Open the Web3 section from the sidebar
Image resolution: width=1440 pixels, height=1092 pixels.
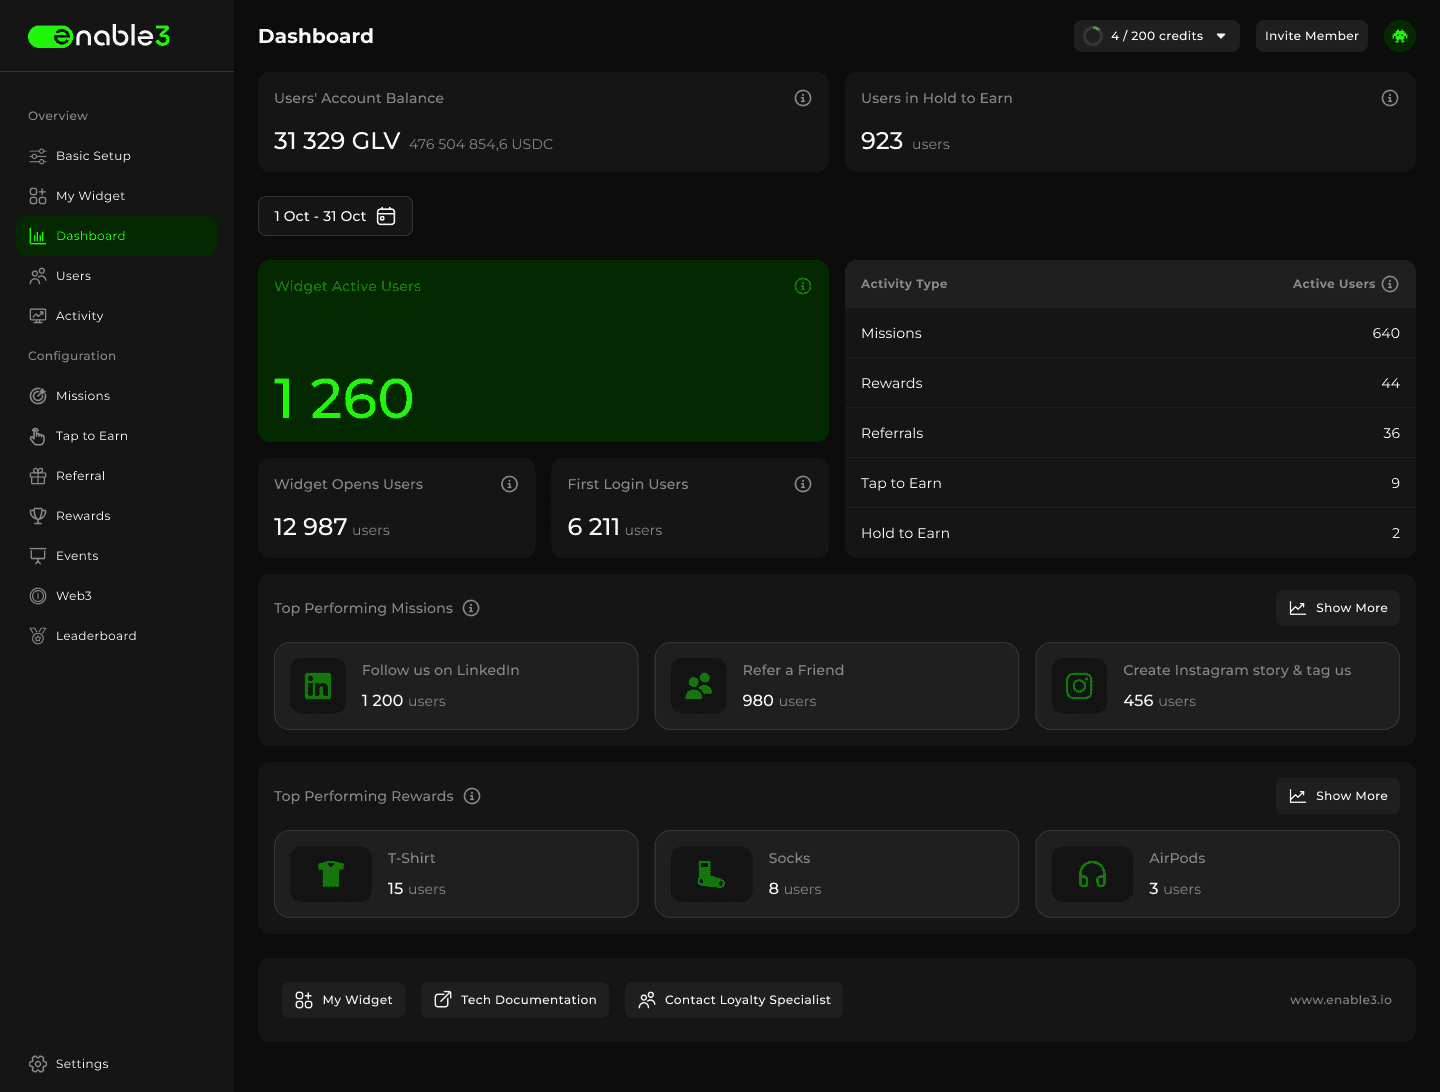tap(74, 595)
